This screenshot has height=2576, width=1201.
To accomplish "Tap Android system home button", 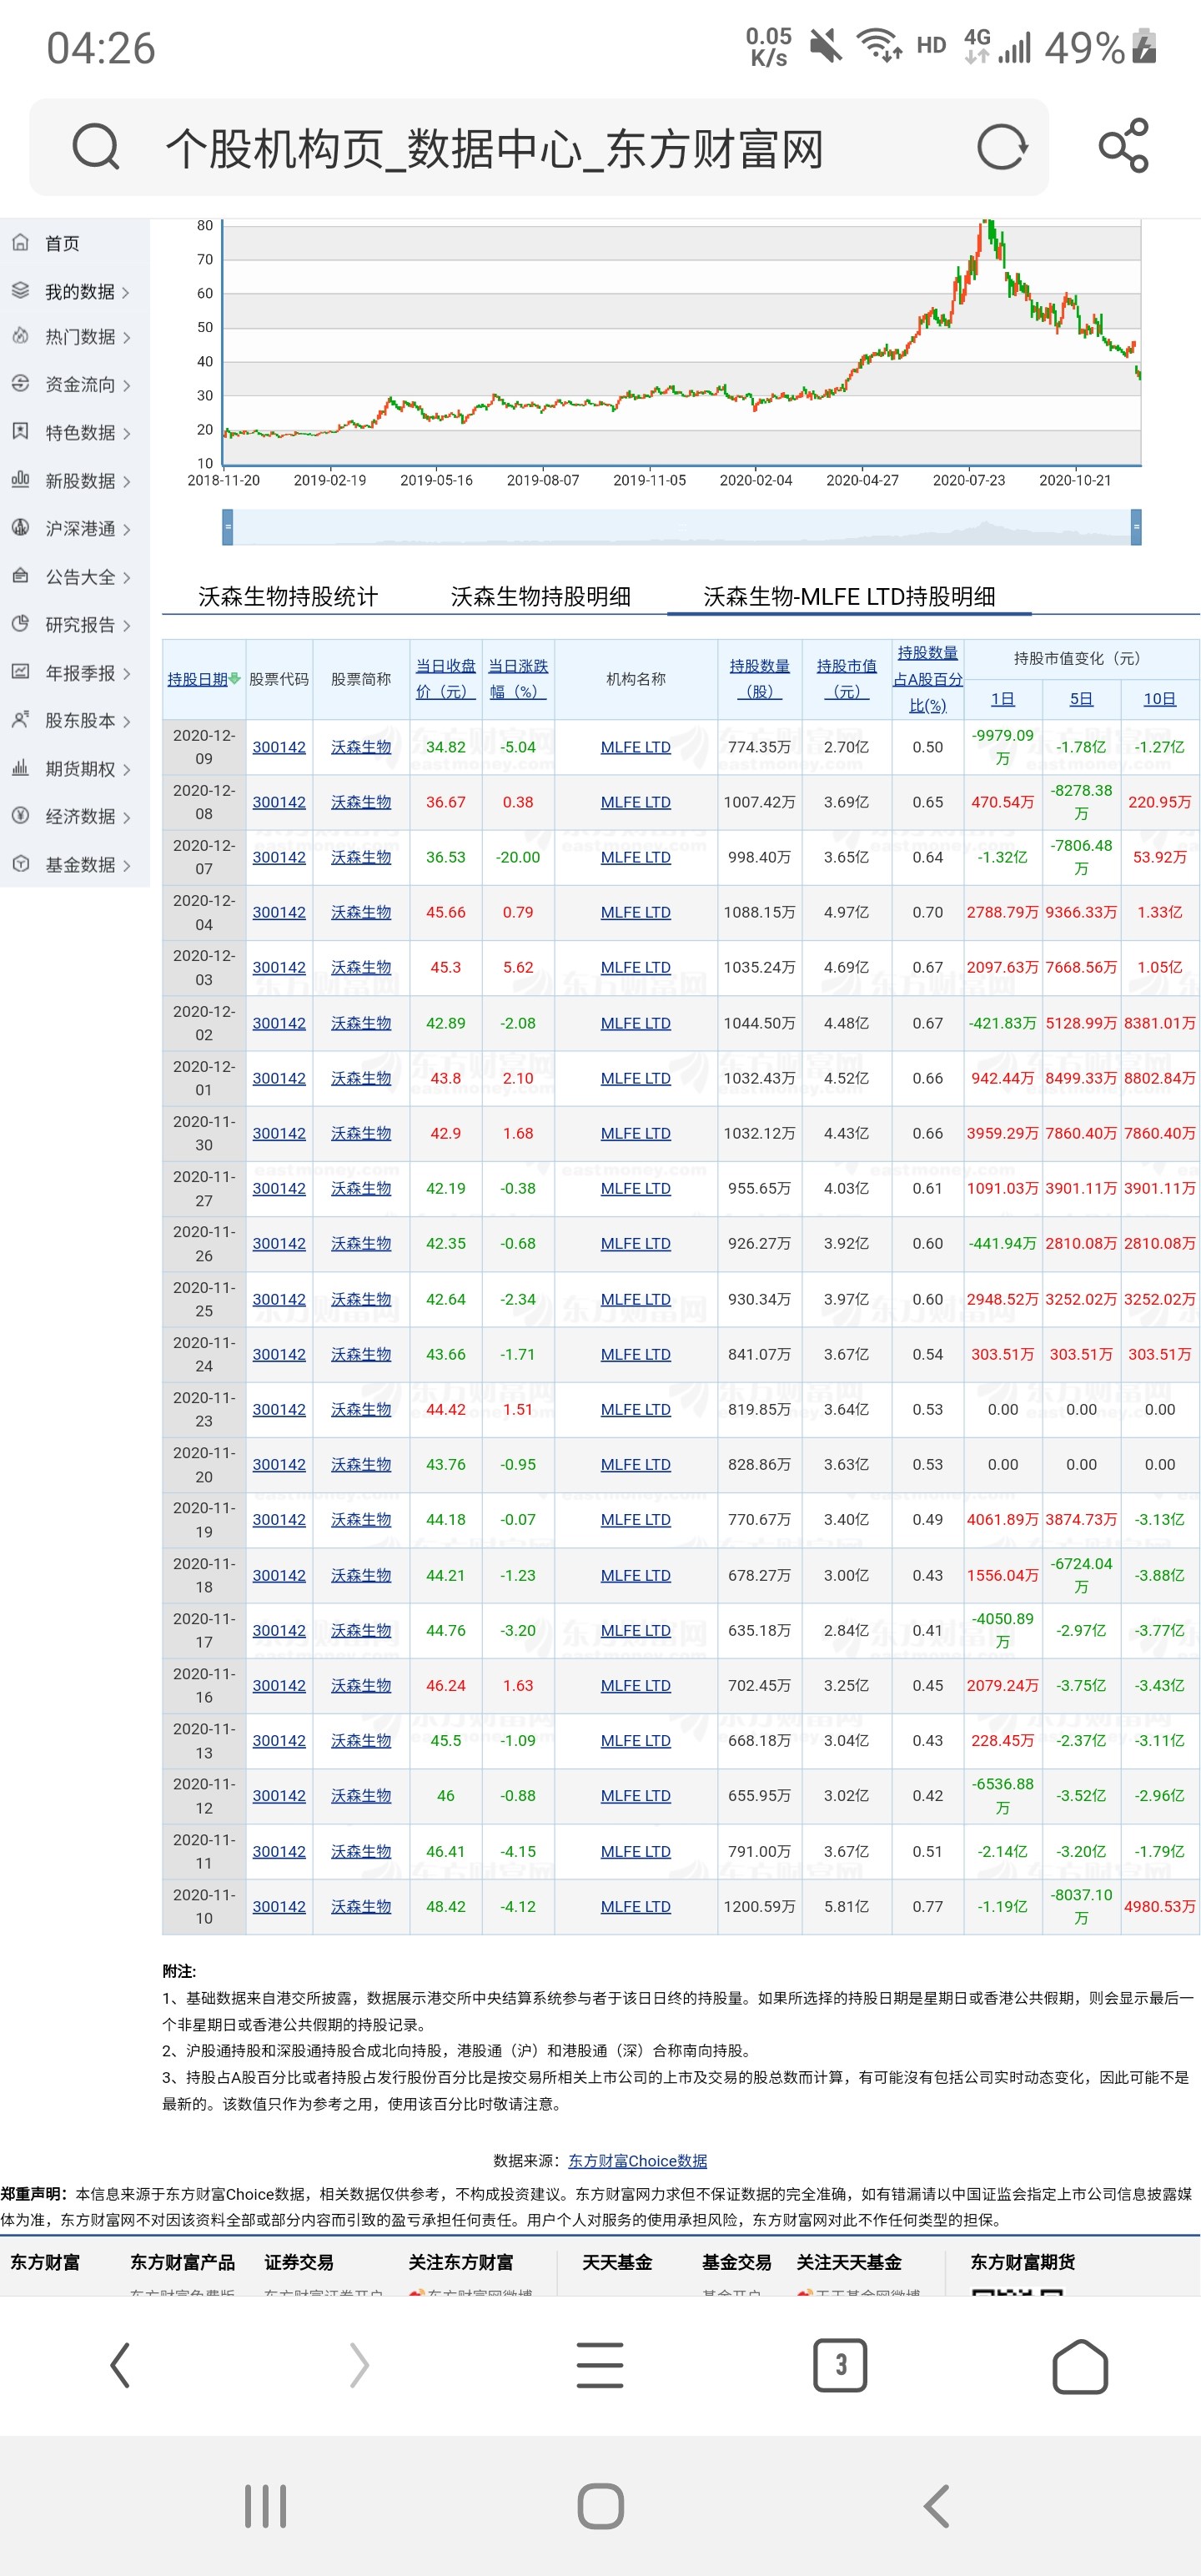I will 600,2506.
